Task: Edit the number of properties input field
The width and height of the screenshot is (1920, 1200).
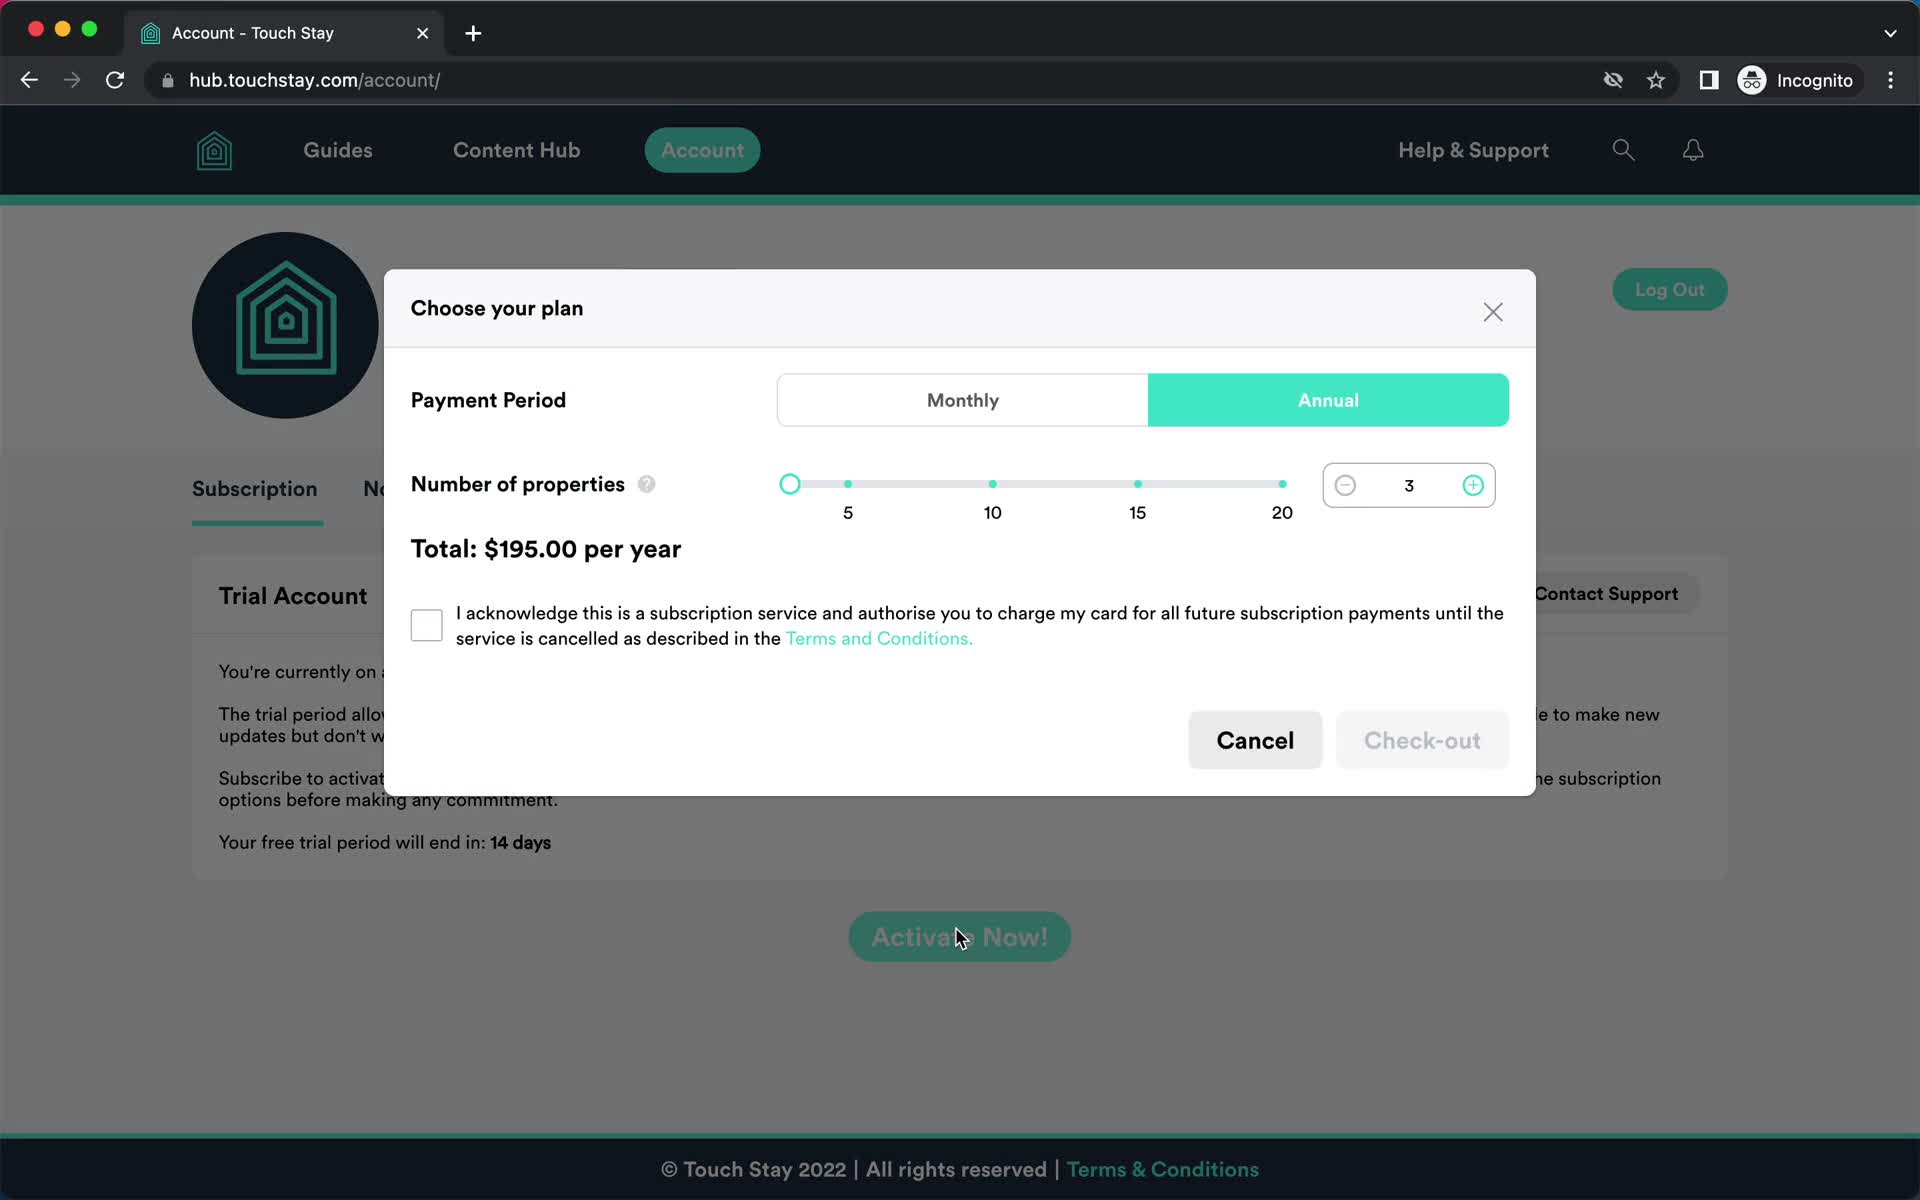Action: point(1407,484)
